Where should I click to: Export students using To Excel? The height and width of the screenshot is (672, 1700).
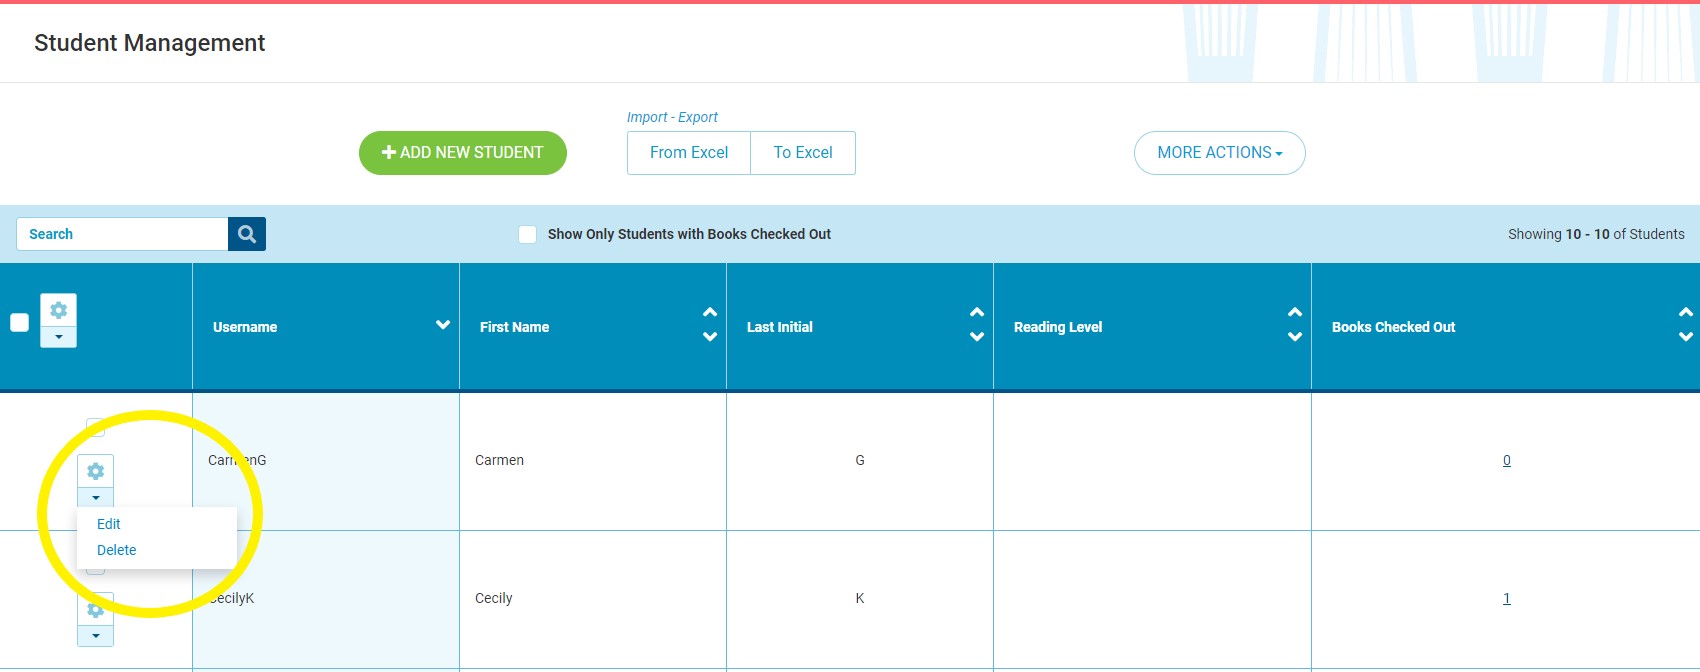[803, 153]
